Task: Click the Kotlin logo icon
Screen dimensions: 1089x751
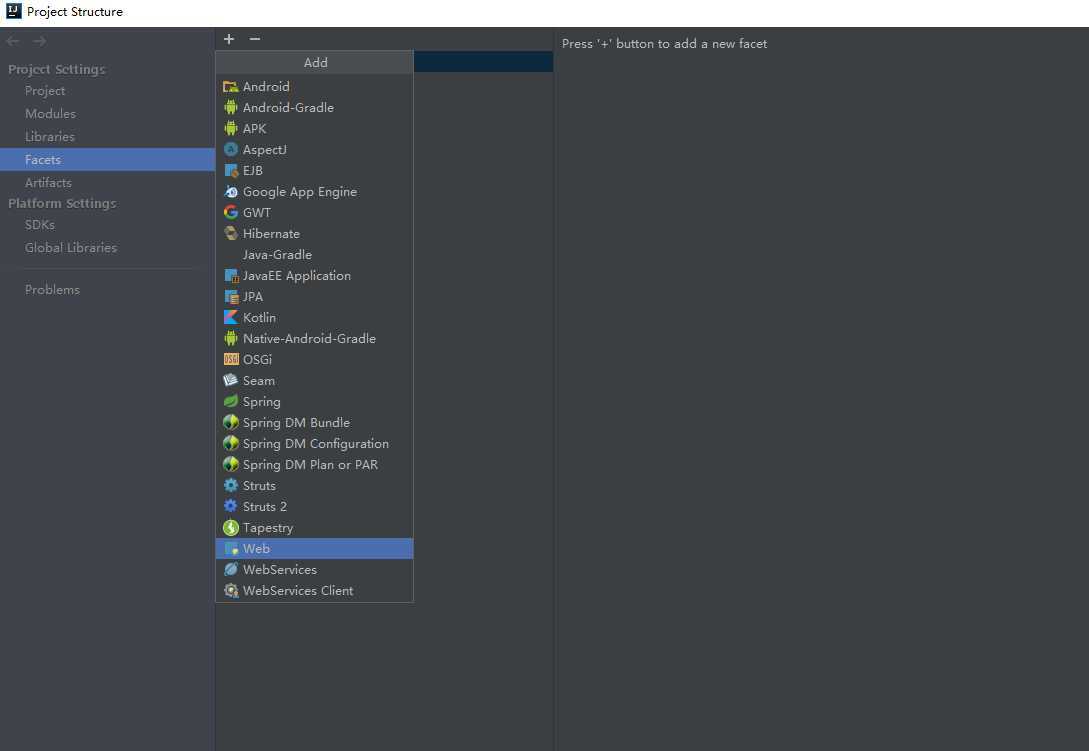Action: (x=231, y=317)
